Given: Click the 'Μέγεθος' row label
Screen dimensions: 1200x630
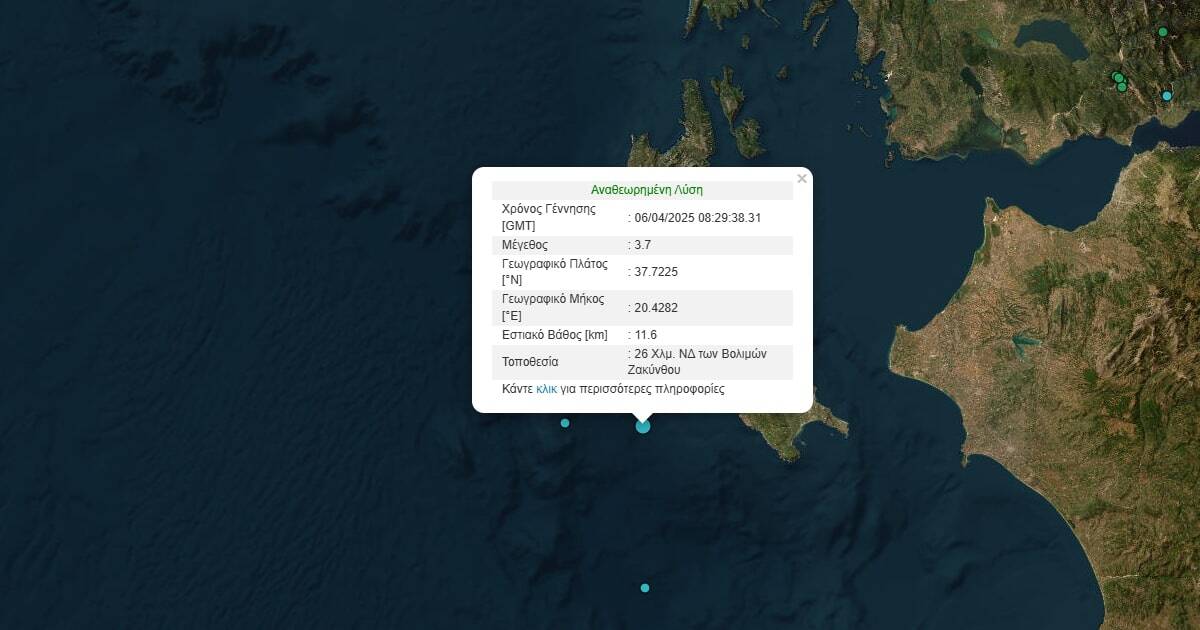Looking at the screenshot, I should click(x=525, y=245).
